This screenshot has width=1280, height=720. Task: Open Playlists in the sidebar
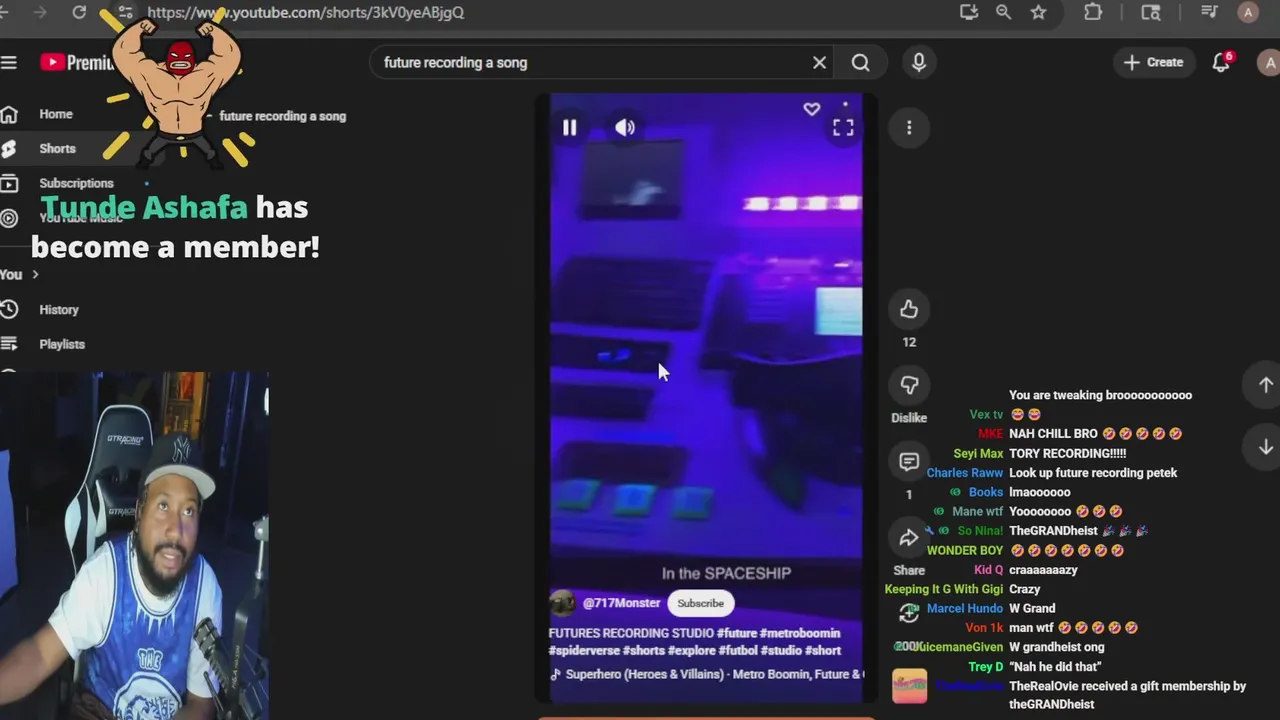click(x=61, y=344)
